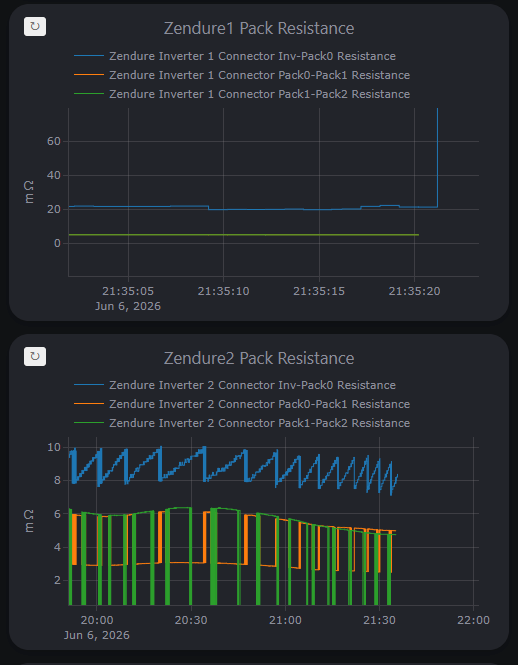Click the 40 y-axis label in Zendure1
This screenshot has height=665, width=518.
tap(55, 175)
